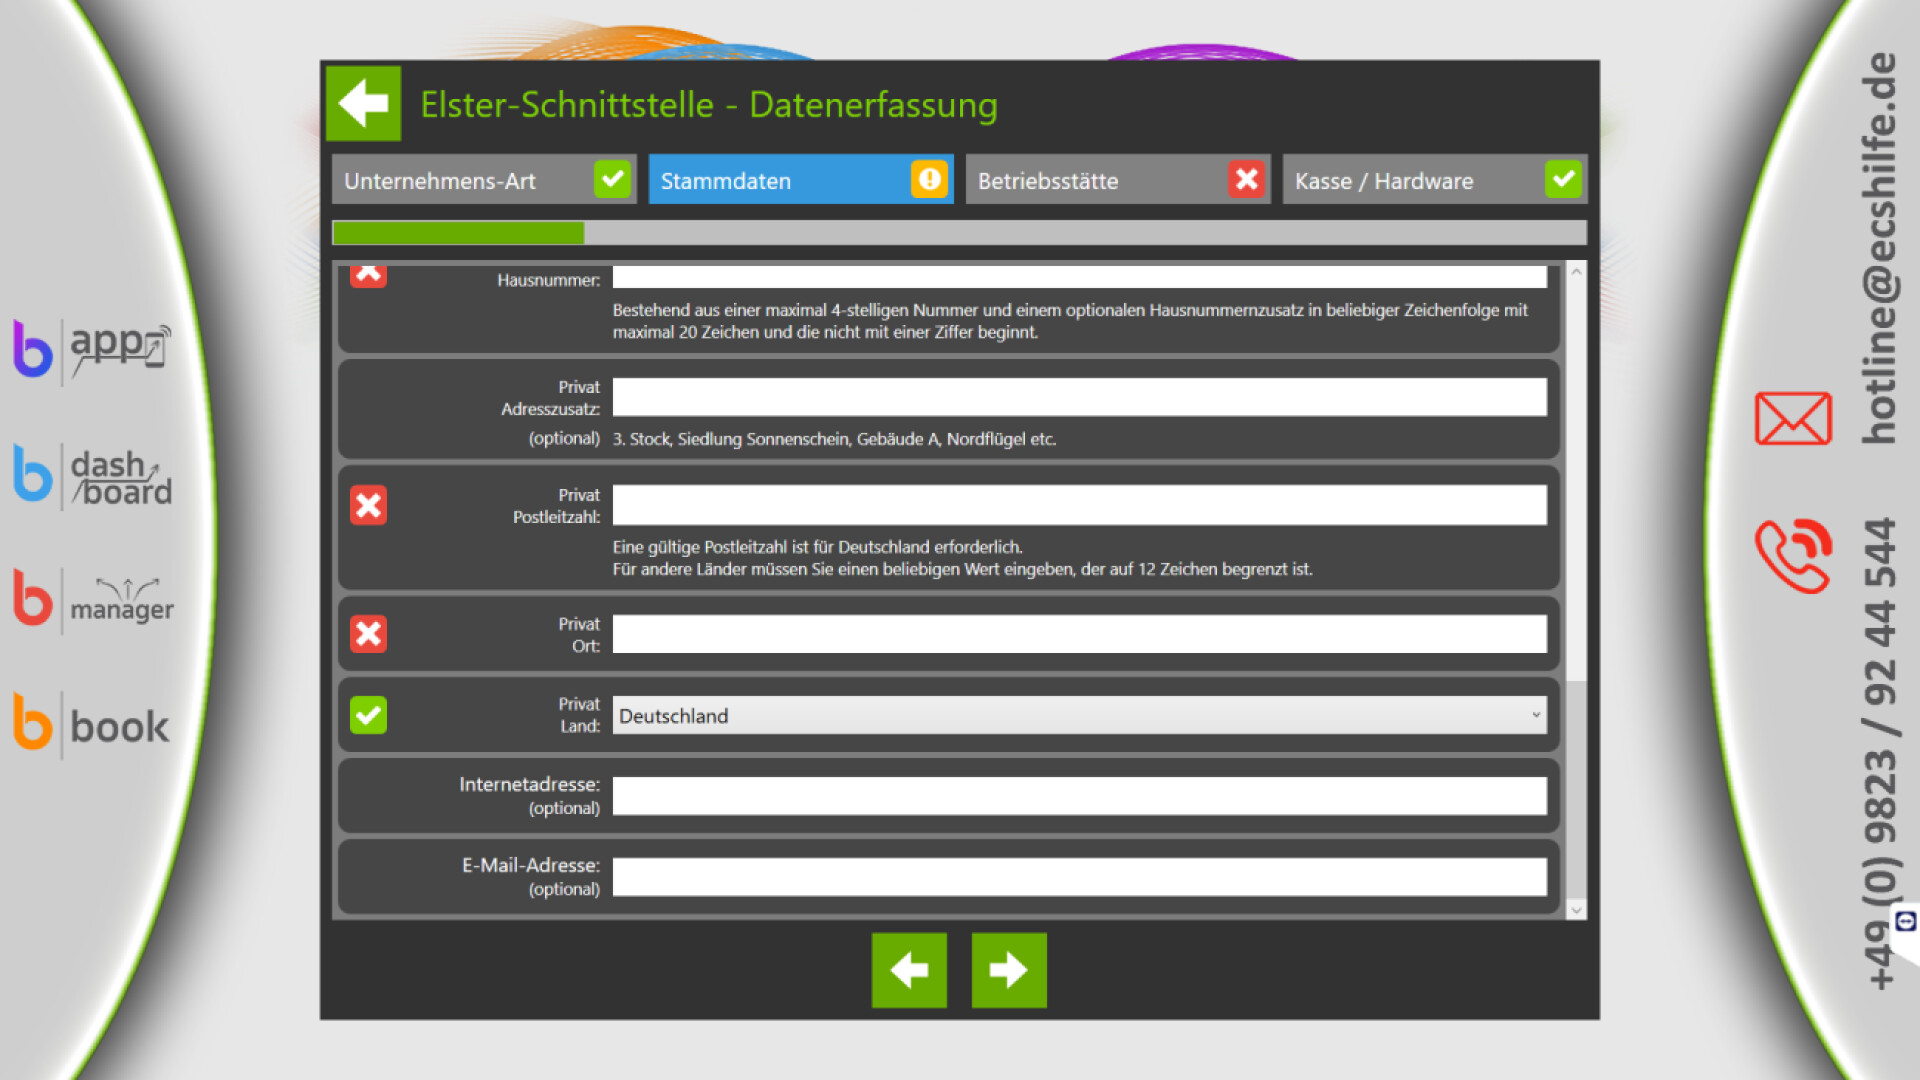Switch to the Stammdaten tab
This screenshot has width=1920, height=1080.
click(800, 180)
